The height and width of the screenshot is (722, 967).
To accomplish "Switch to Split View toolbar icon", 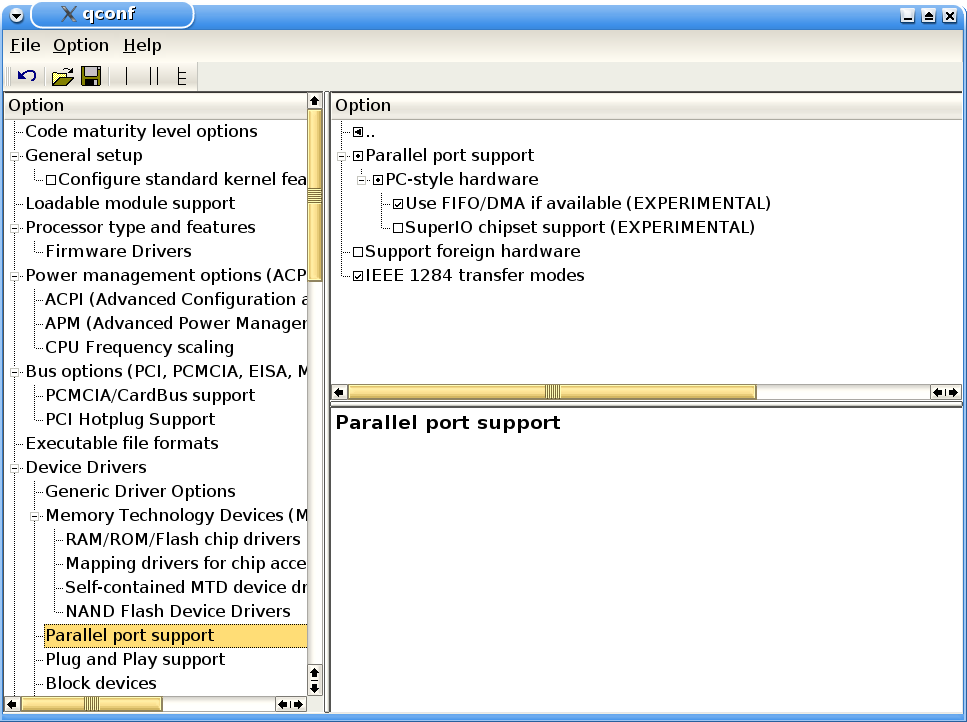I will 154,76.
